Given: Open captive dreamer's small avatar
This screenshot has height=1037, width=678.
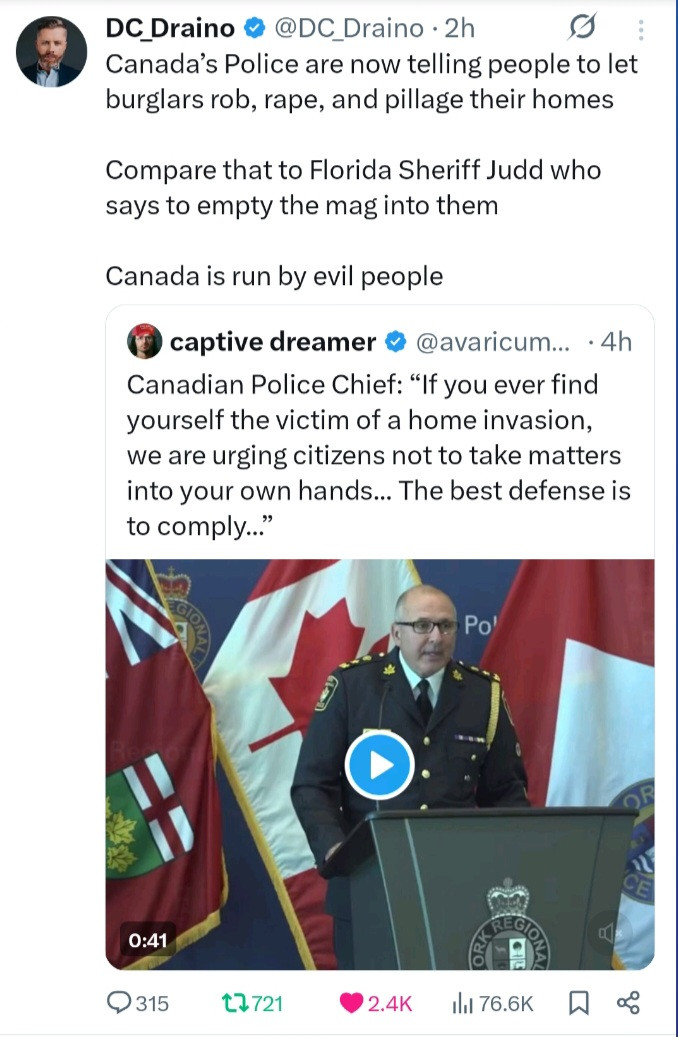Looking at the screenshot, I should point(144,342).
